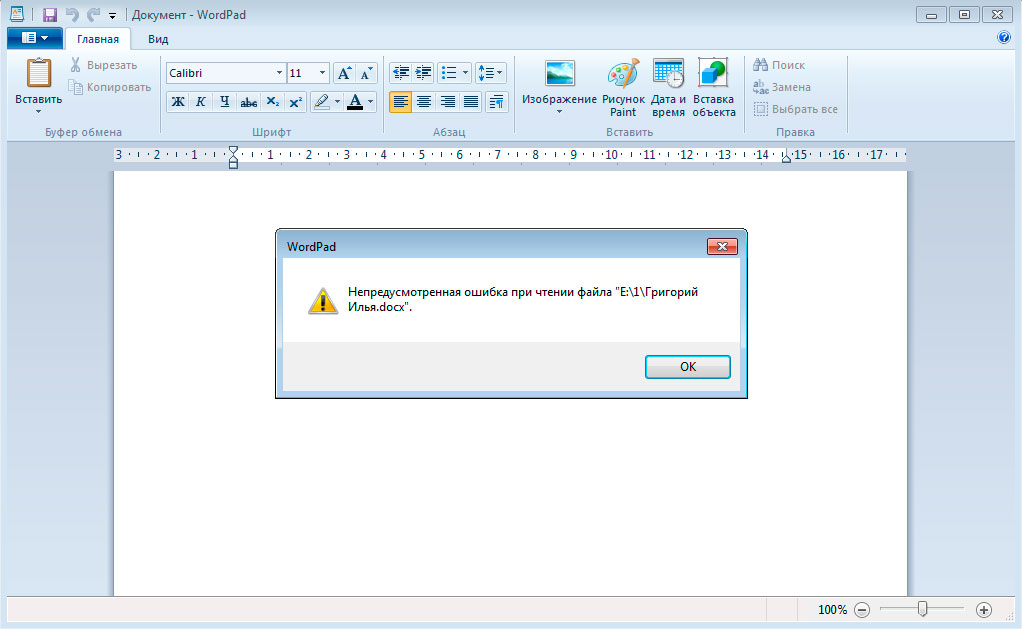The width and height of the screenshot is (1022, 629).
Task: Toggle bold Ж formatting
Action: (178, 102)
